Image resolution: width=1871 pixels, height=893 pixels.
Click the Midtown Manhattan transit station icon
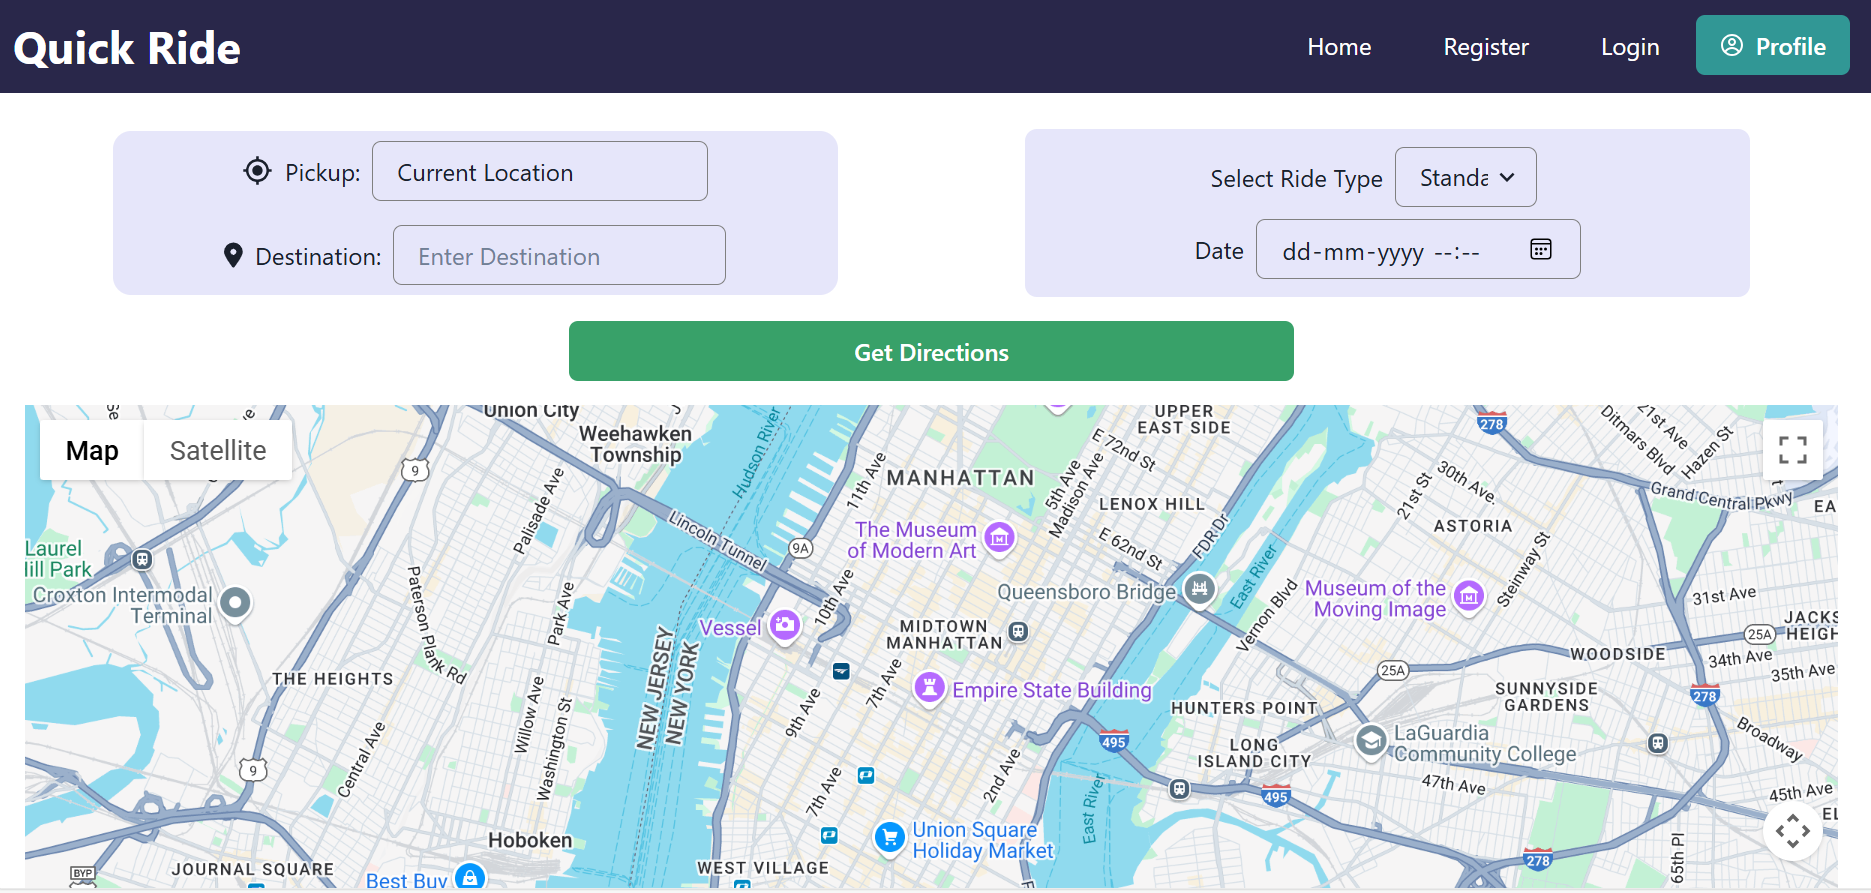click(x=1018, y=632)
